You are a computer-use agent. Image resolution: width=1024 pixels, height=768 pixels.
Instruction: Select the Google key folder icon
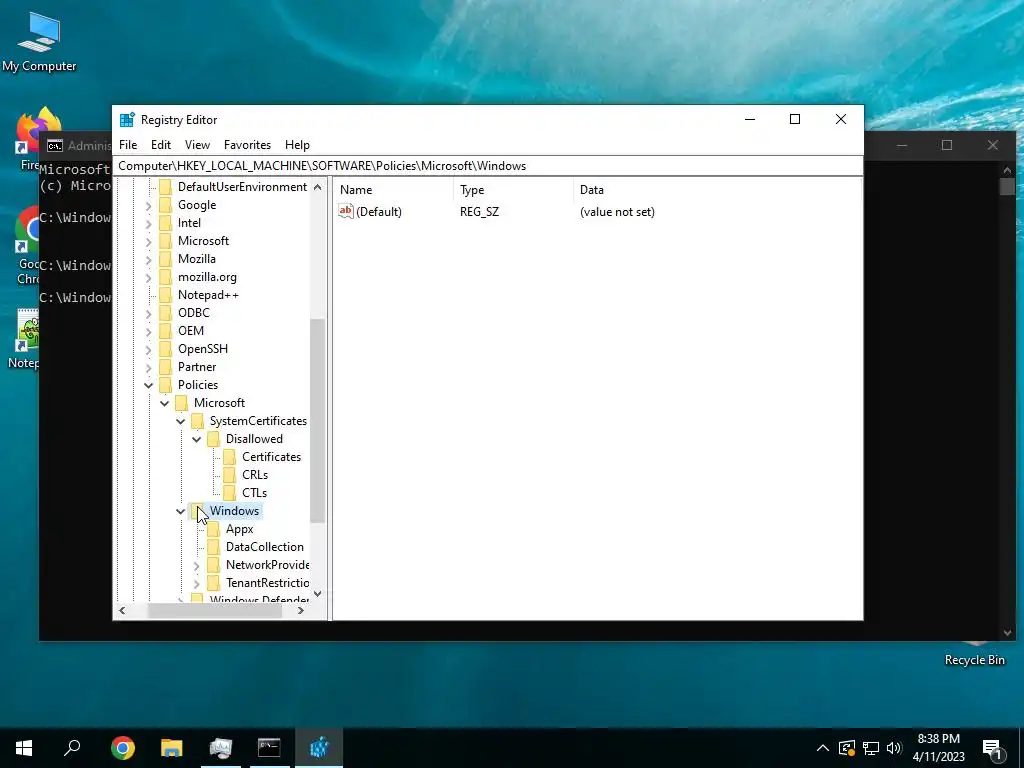(x=166, y=205)
